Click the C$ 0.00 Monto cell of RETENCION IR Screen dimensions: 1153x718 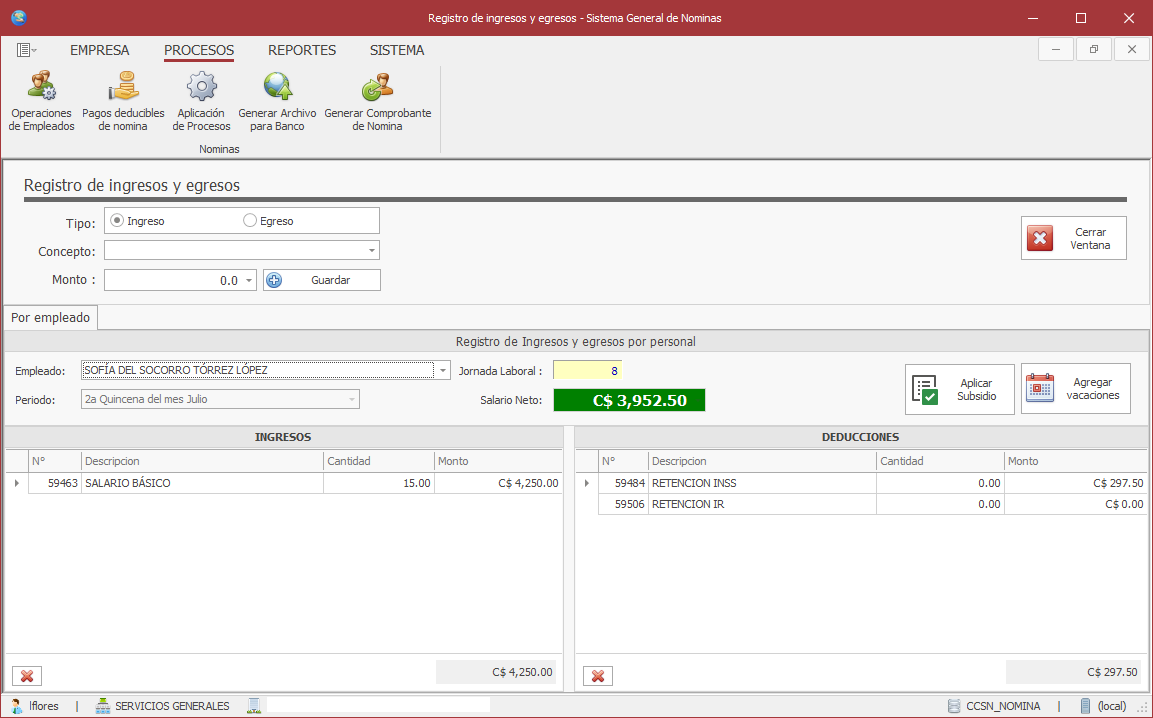tap(1075, 504)
